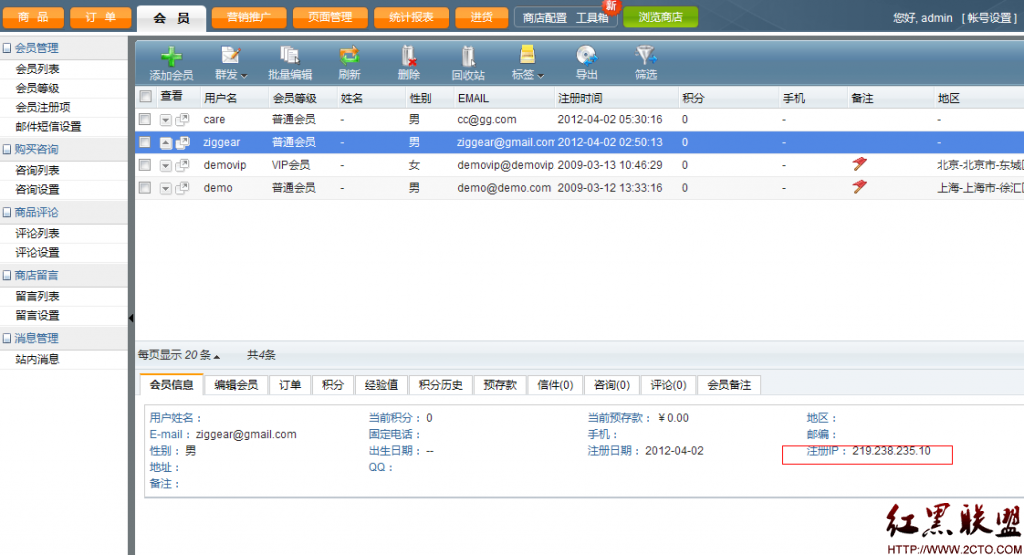Viewport: 1024px width, 555px height.
Task: Collapse the 商品评论 sidebar section
Action: coord(7,212)
